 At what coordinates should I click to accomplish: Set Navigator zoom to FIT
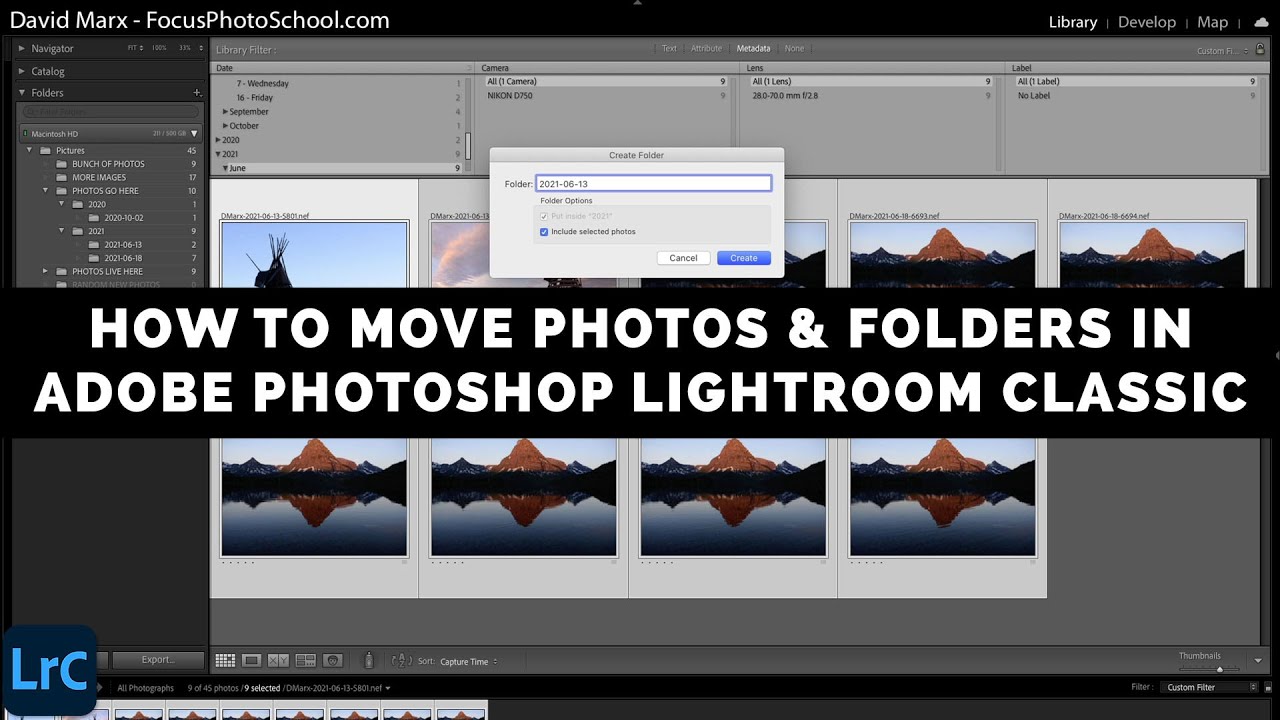[132, 48]
